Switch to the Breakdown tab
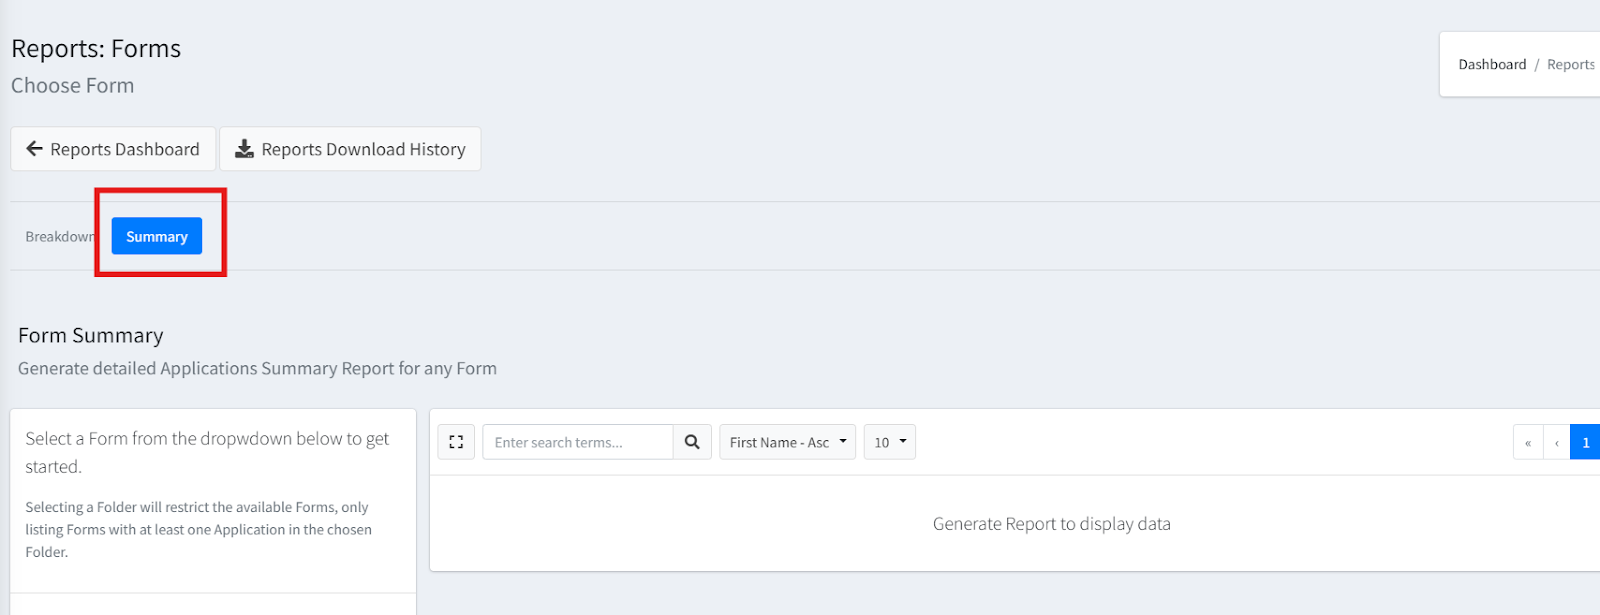The image size is (1600, 615). pyautogui.click(x=60, y=237)
